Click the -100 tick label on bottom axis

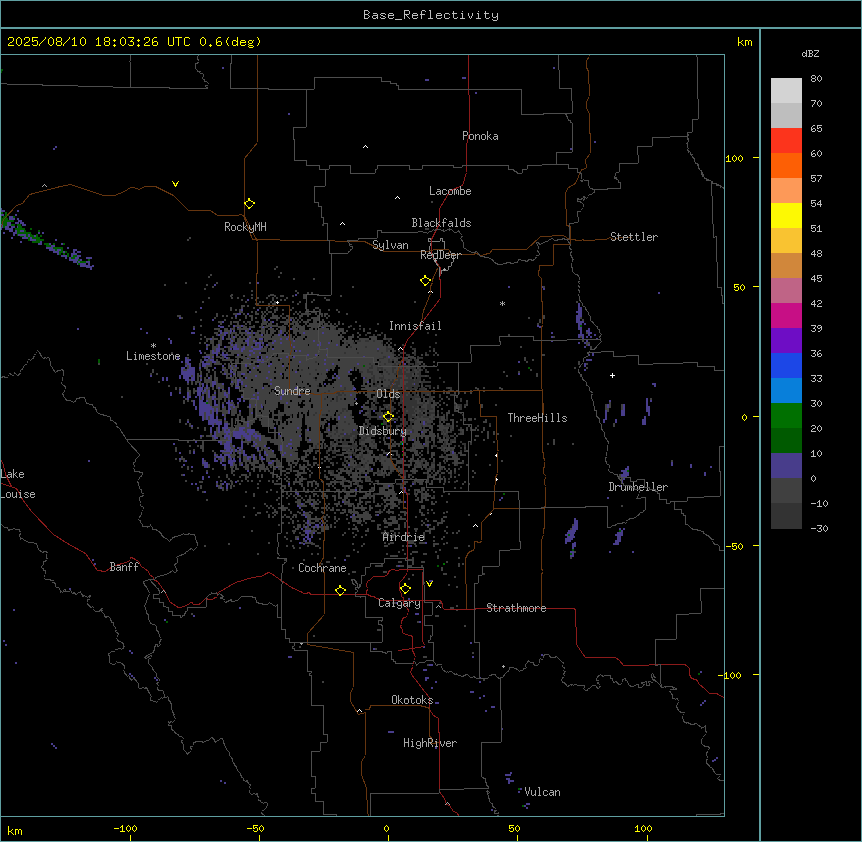pos(125,828)
